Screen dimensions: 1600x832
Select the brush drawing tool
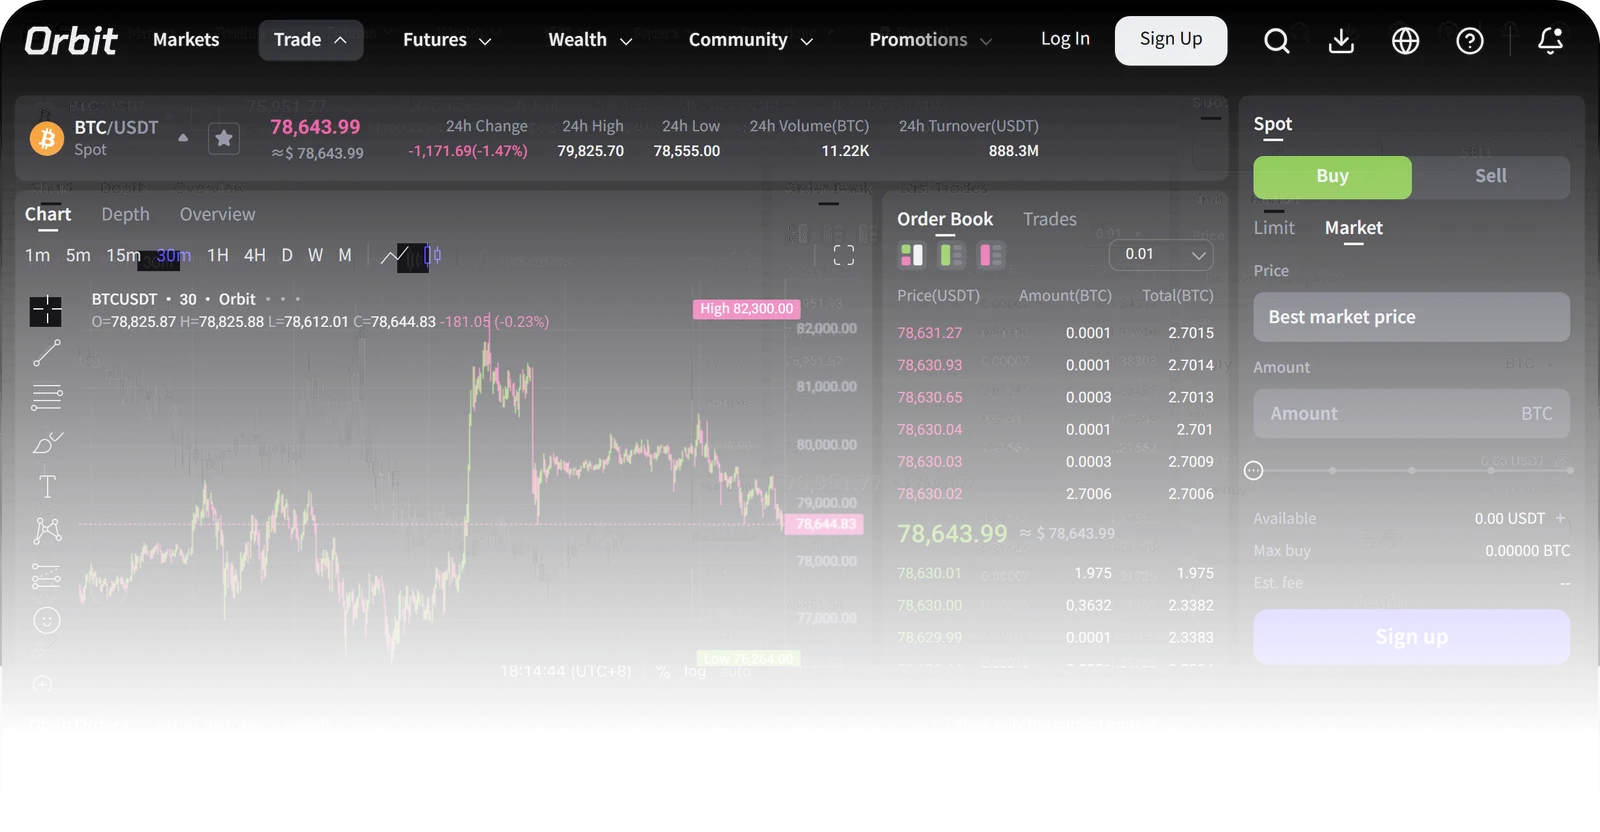(47, 442)
